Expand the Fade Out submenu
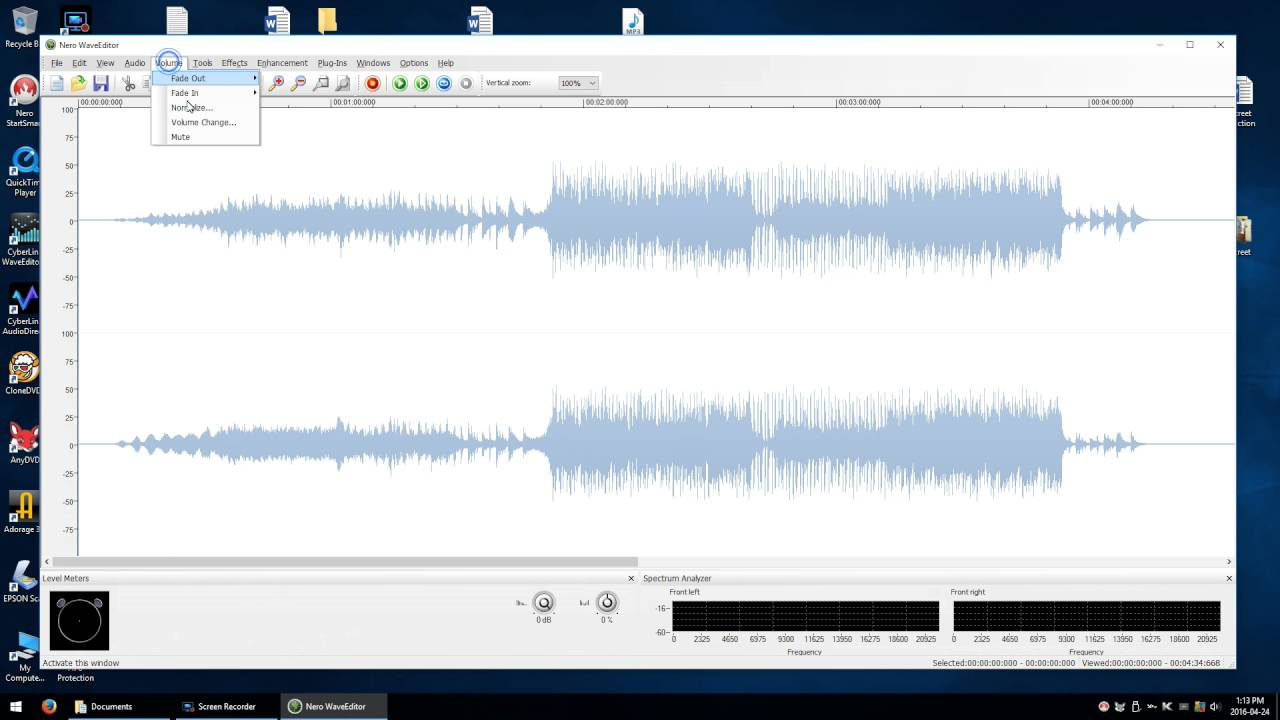This screenshot has height=720, width=1280. pos(206,78)
